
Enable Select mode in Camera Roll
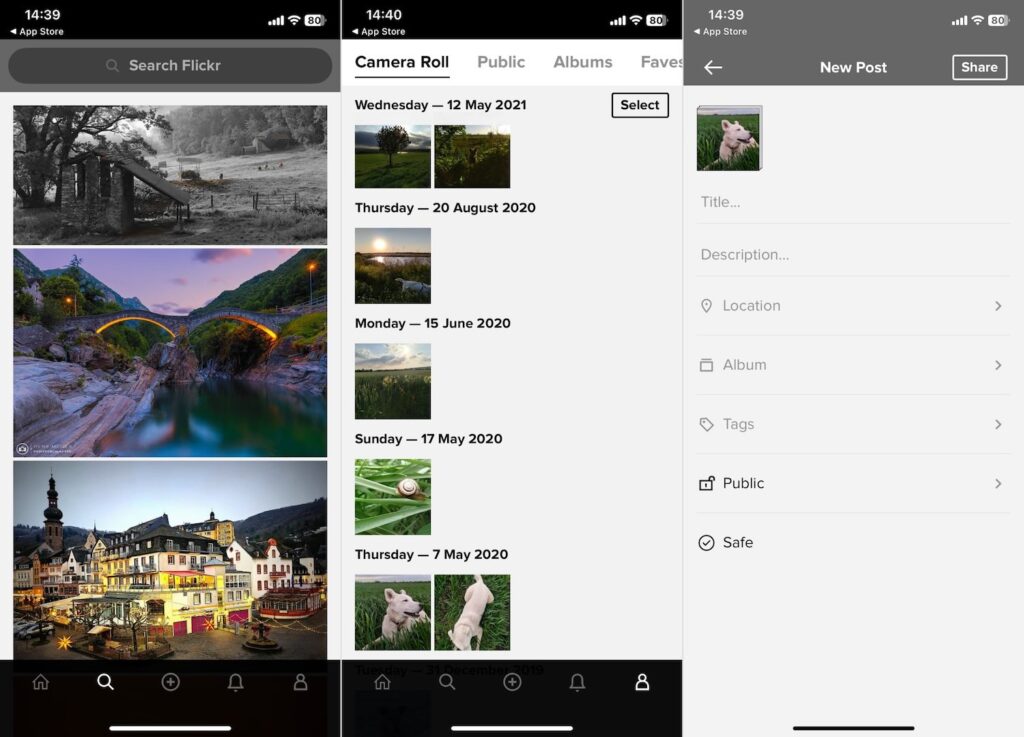click(639, 105)
